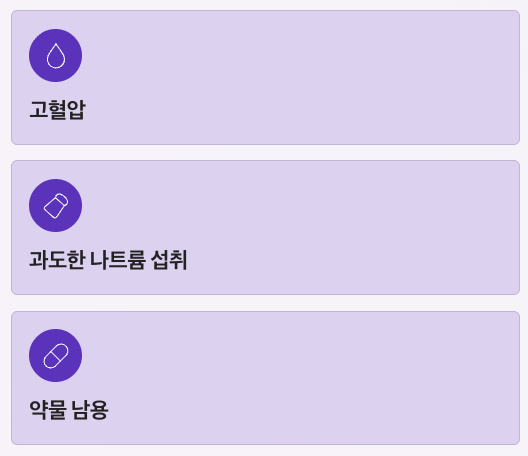Click the water droplet icon
The image size is (528, 456).
point(56,56)
